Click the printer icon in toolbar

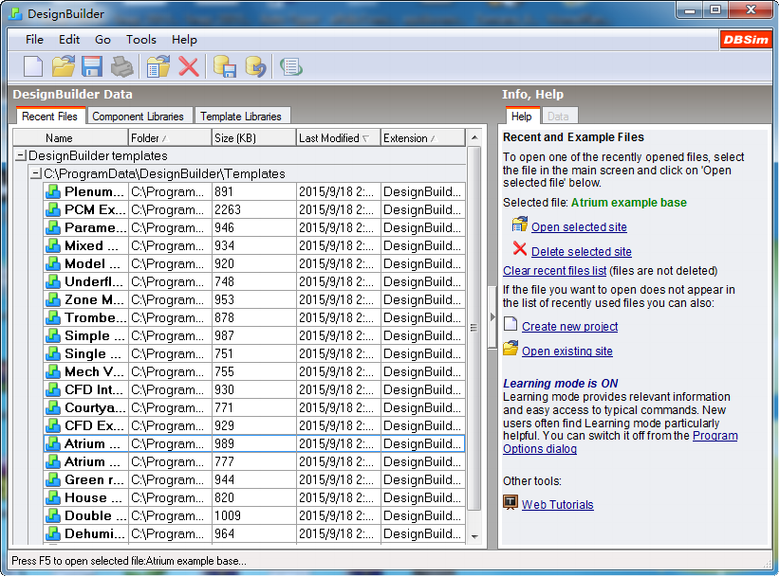[x=121, y=67]
